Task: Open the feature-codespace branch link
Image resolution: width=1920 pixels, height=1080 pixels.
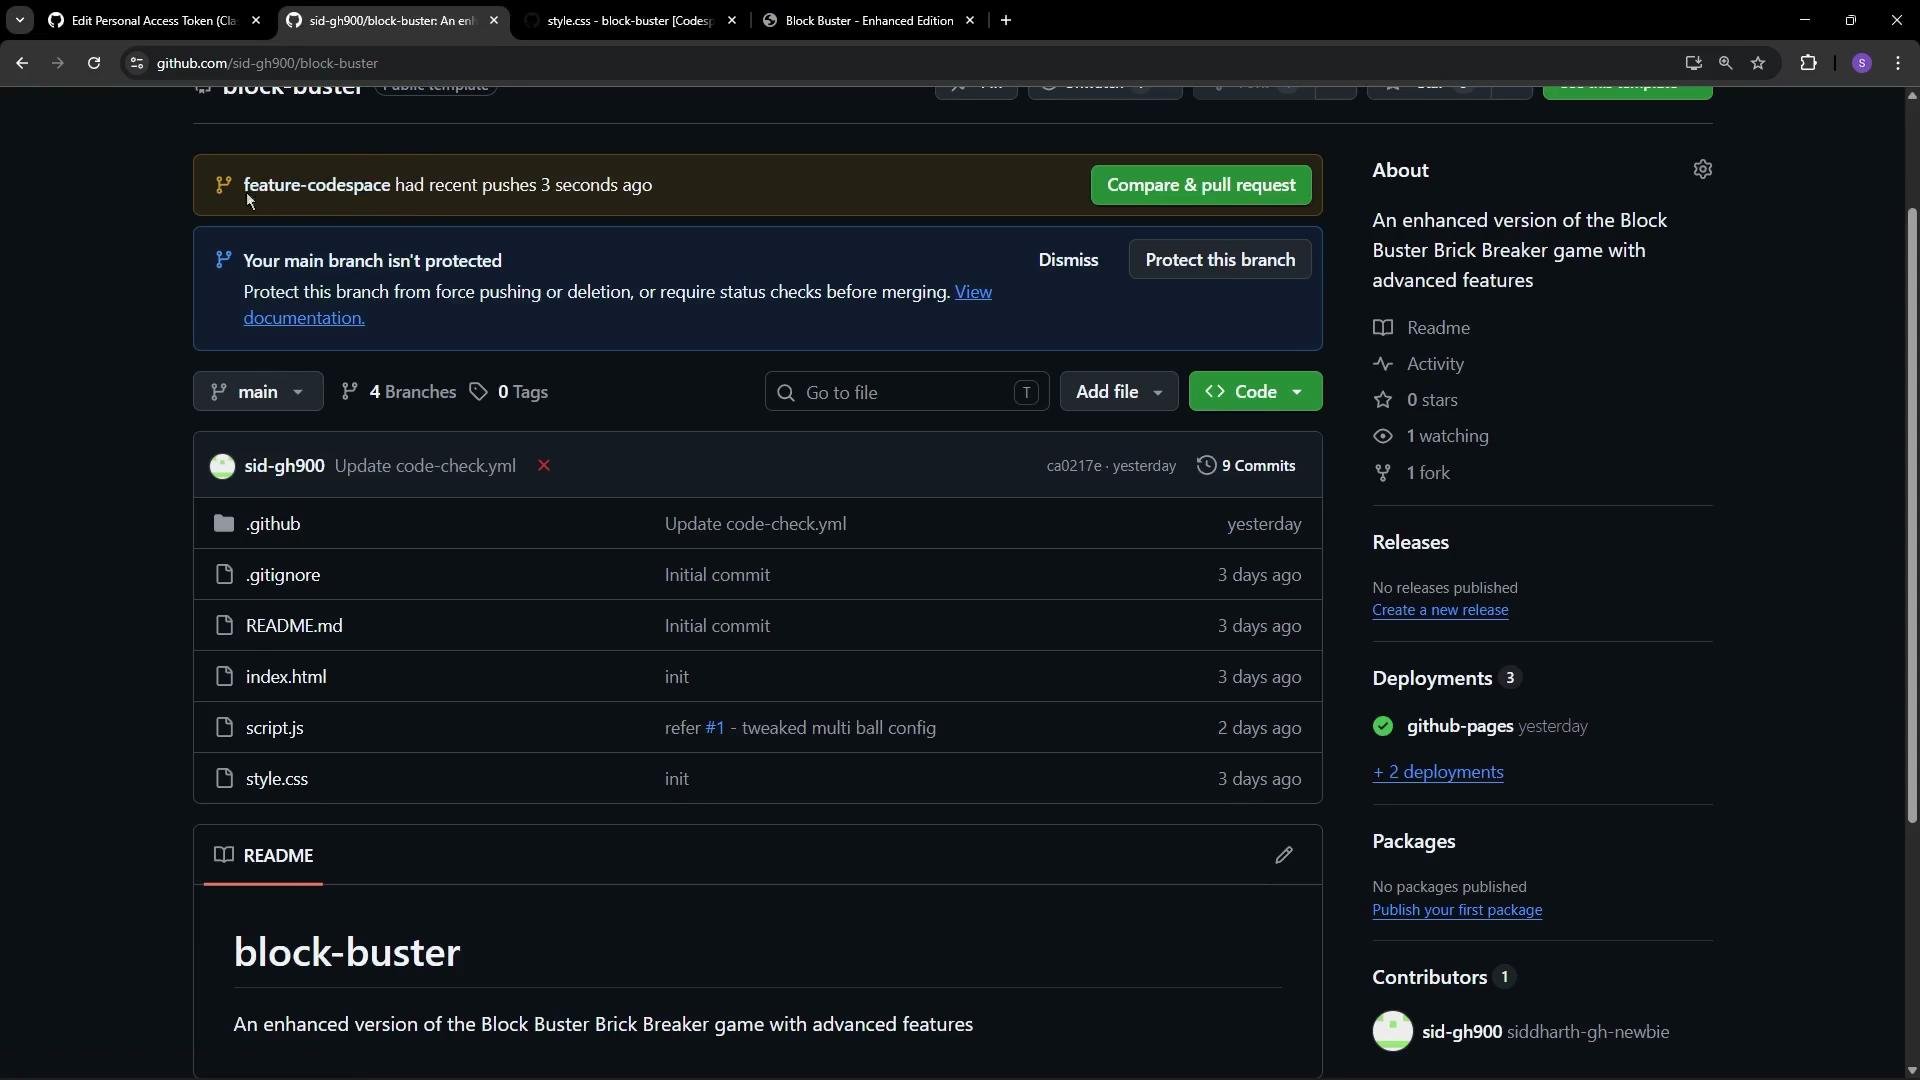Action: click(317, 185)
